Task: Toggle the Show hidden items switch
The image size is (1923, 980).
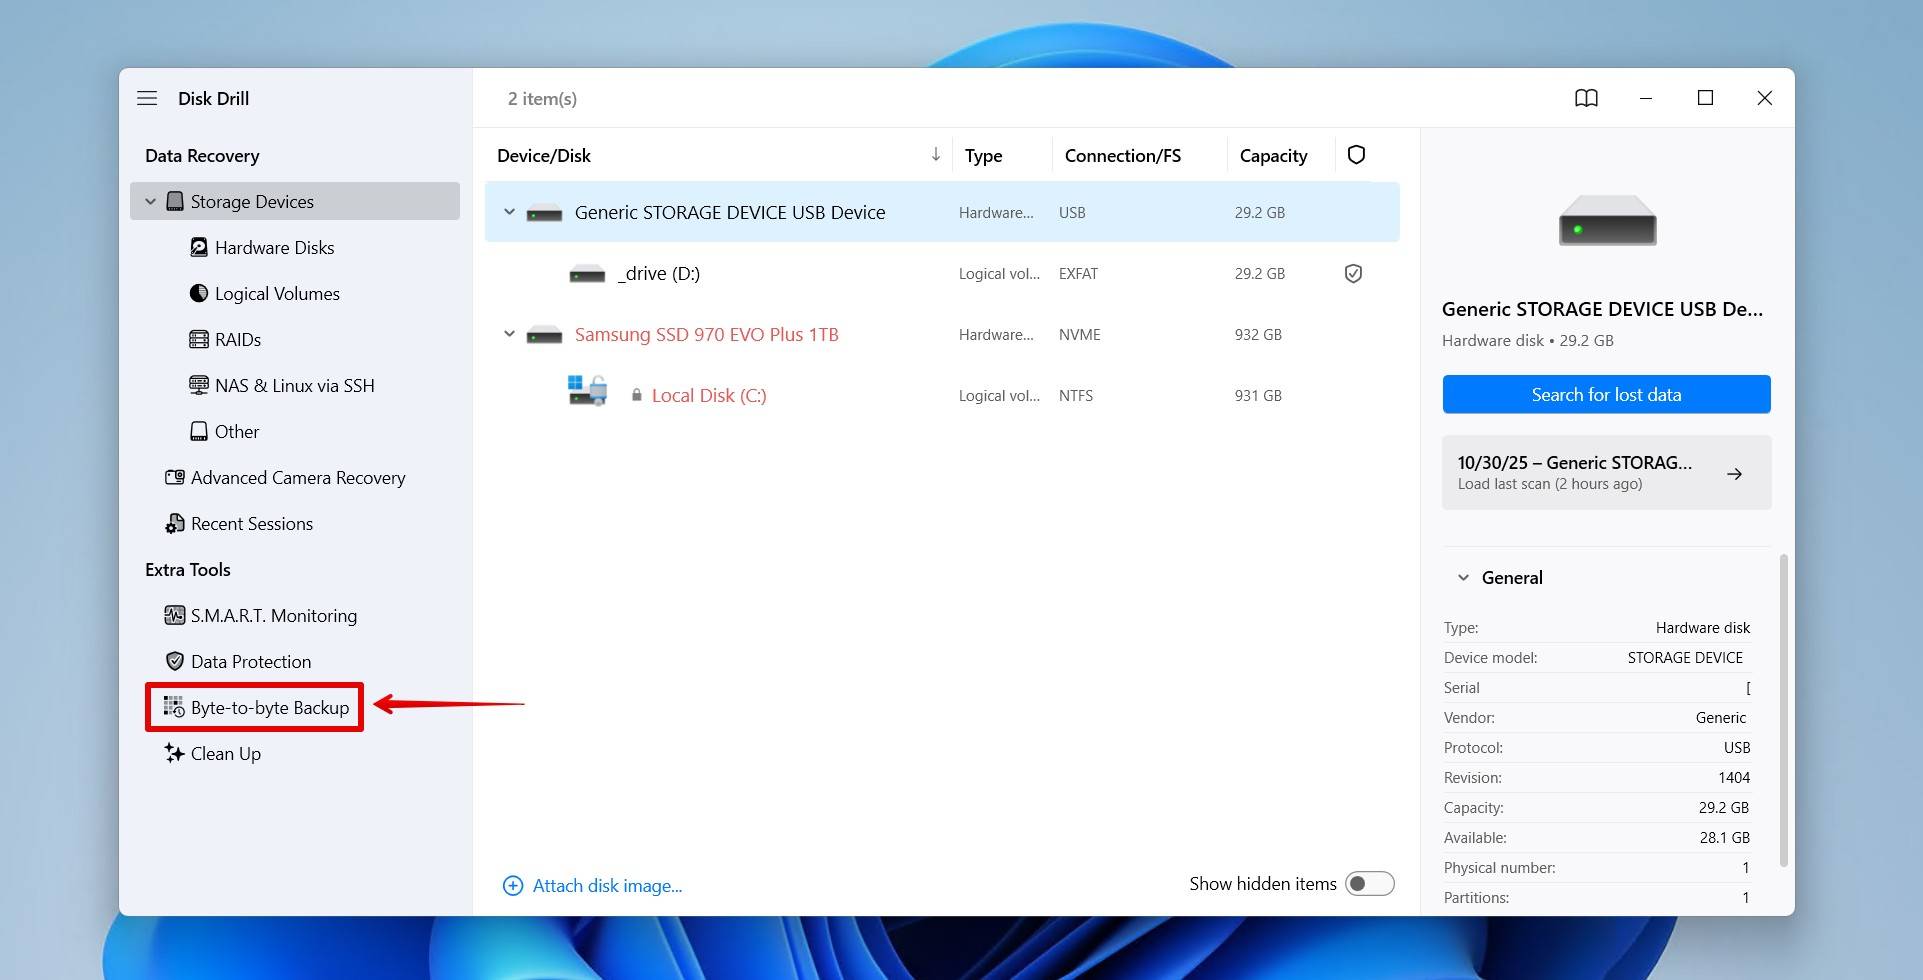Action: [x=1370, y=883]
